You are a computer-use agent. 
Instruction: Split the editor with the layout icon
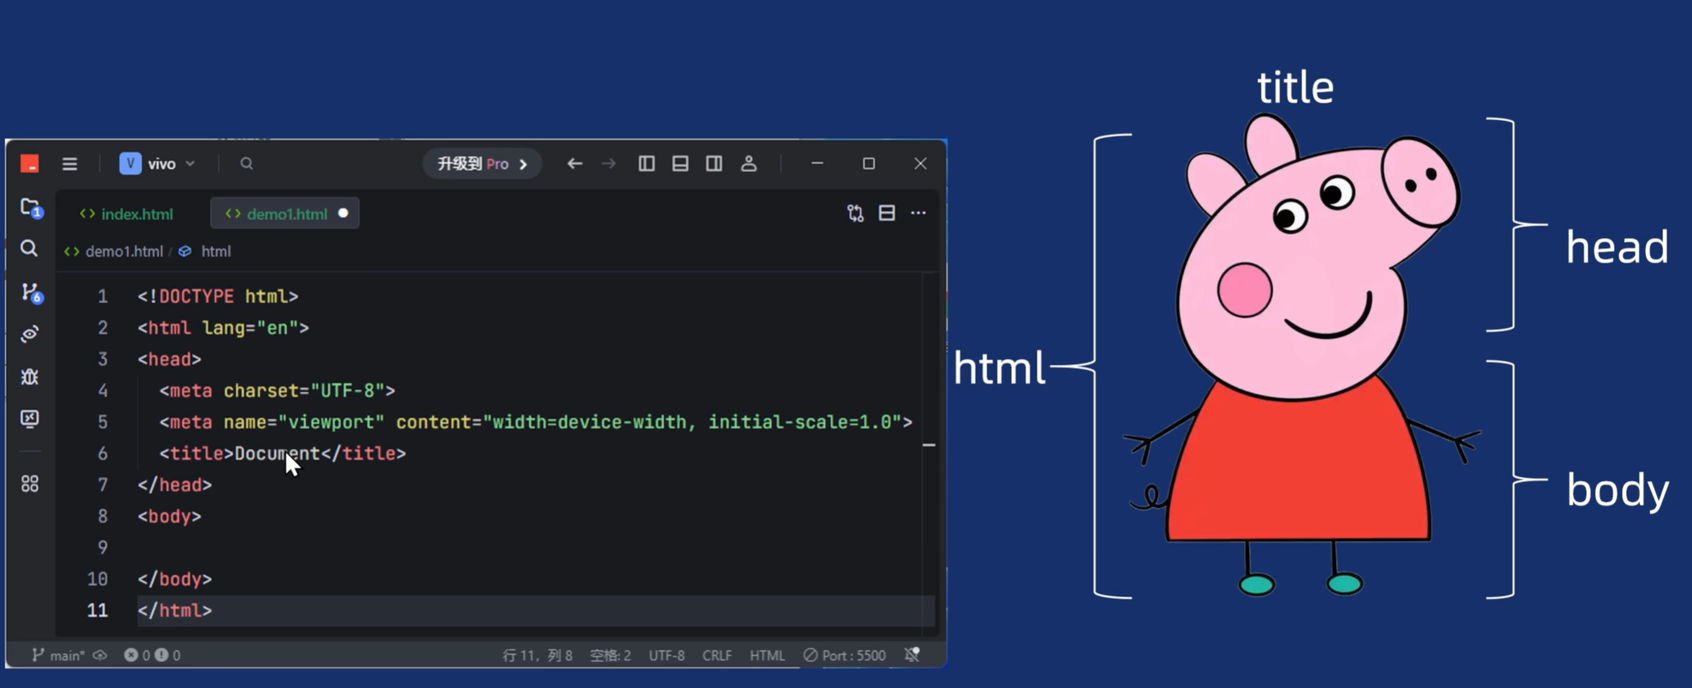tap(887, 213)
